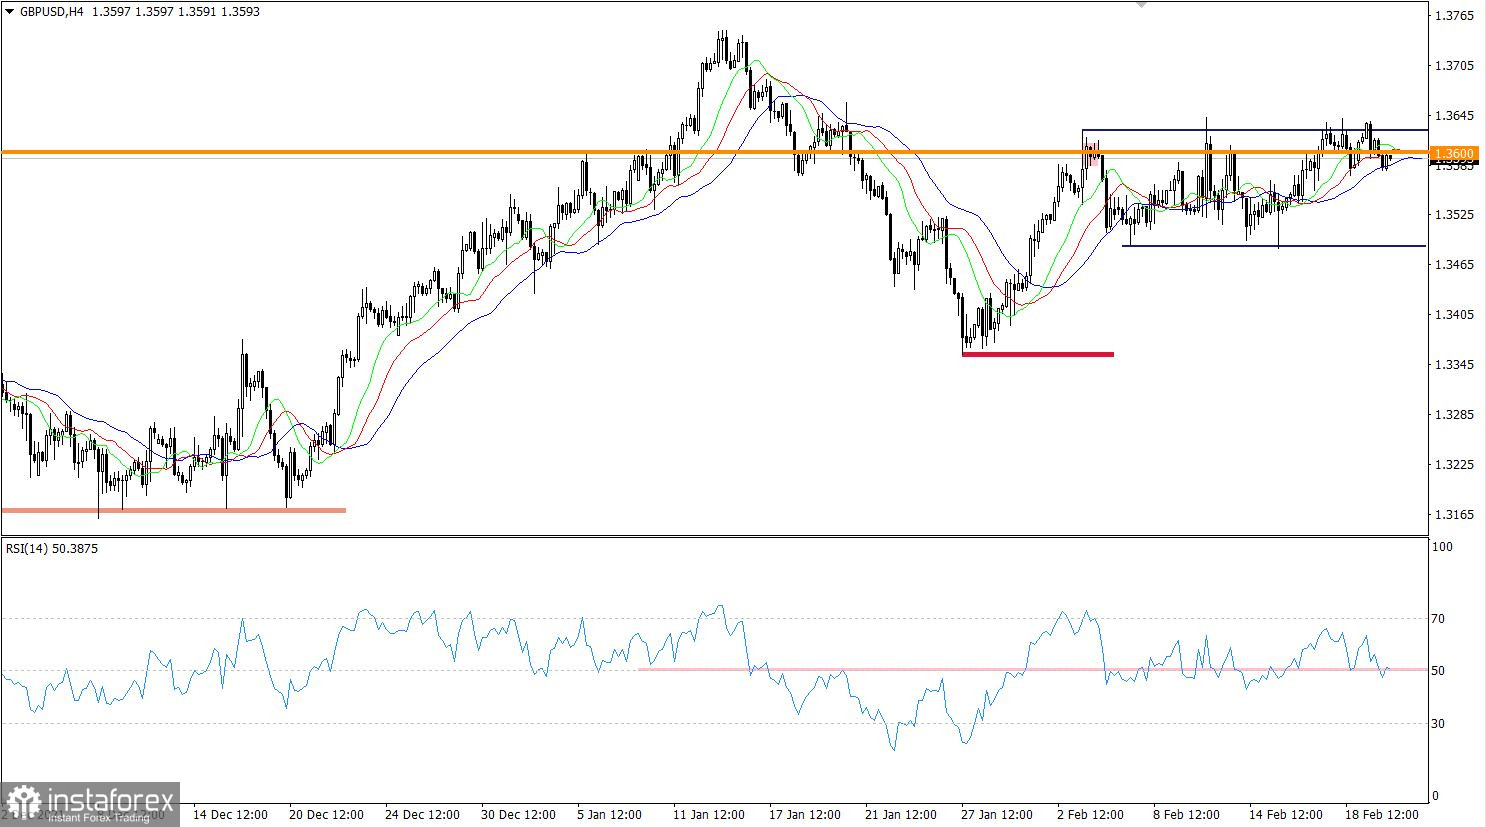This screenshot has width=1486, height=827.
Task: Open the chart menu triangle beside GBPUSD,H4
Action: click(10, 12)
